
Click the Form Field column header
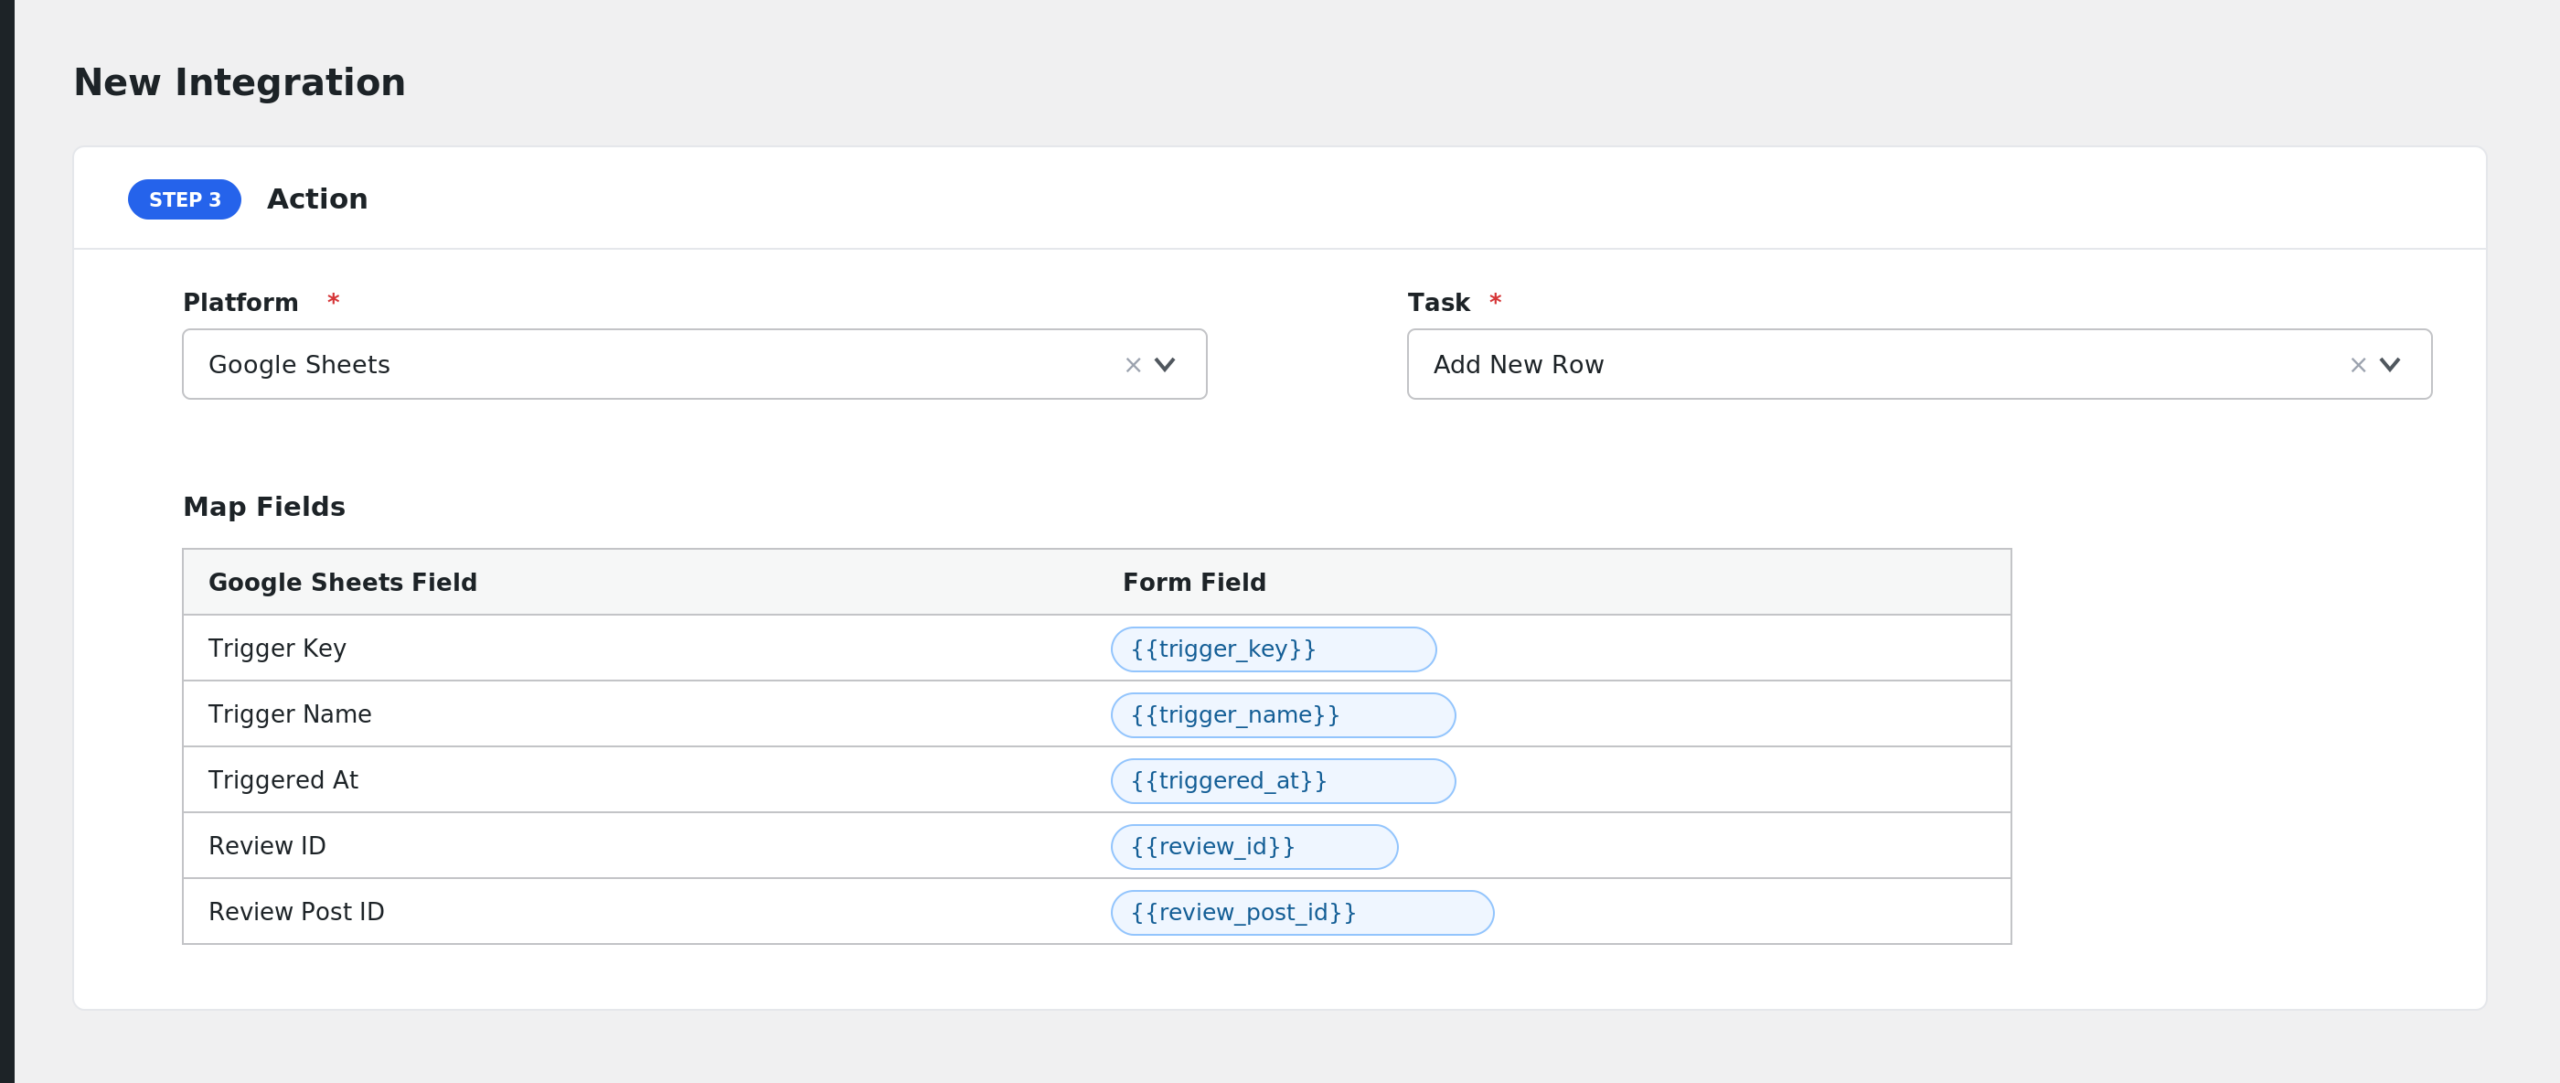click(1194, 582)
